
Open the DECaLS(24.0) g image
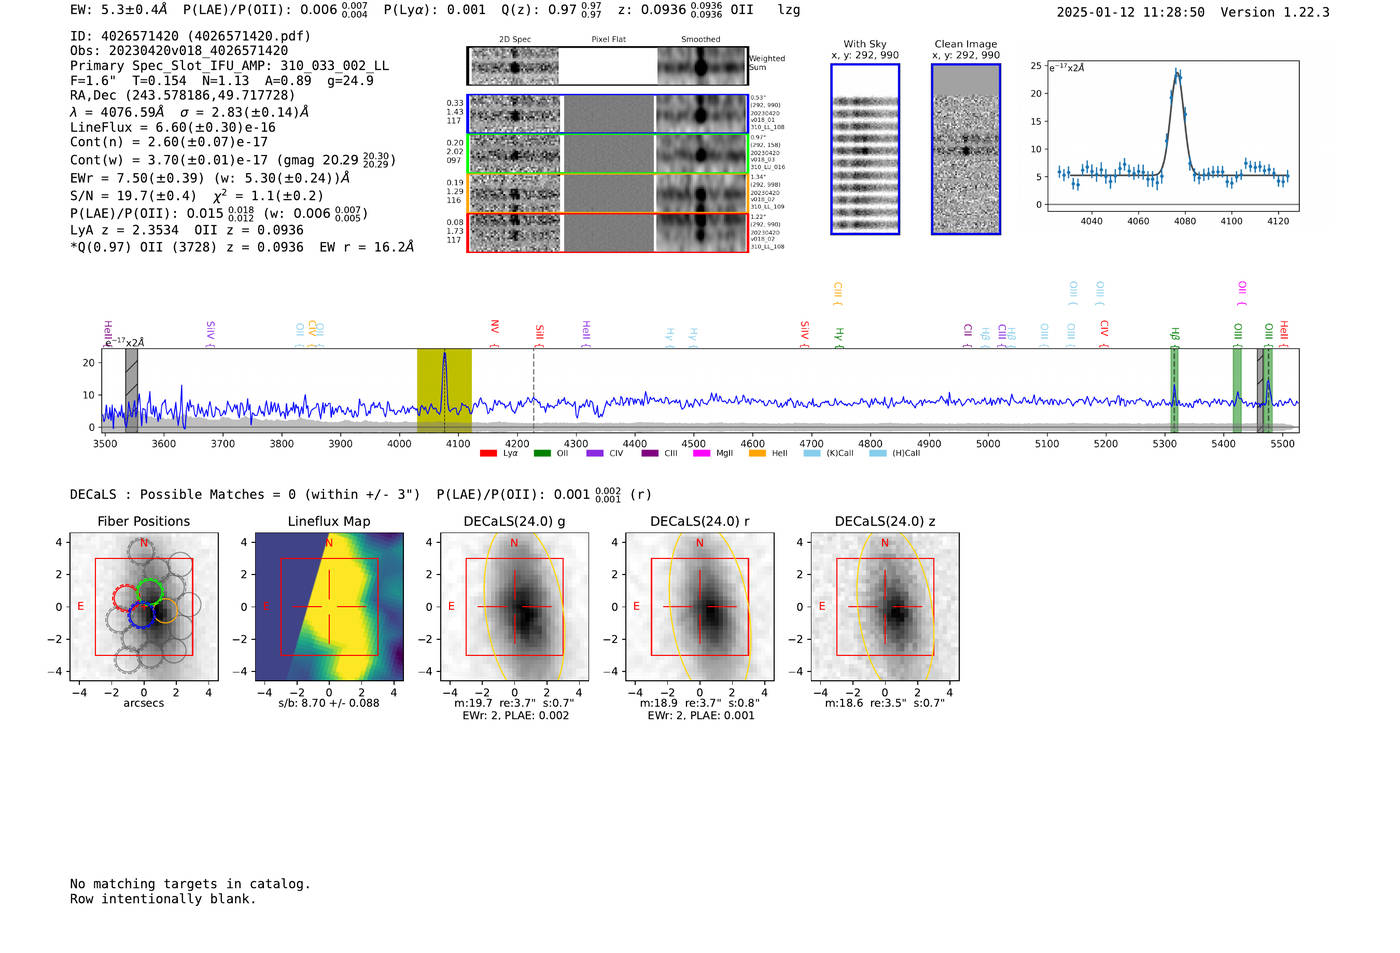coord(515,607)
